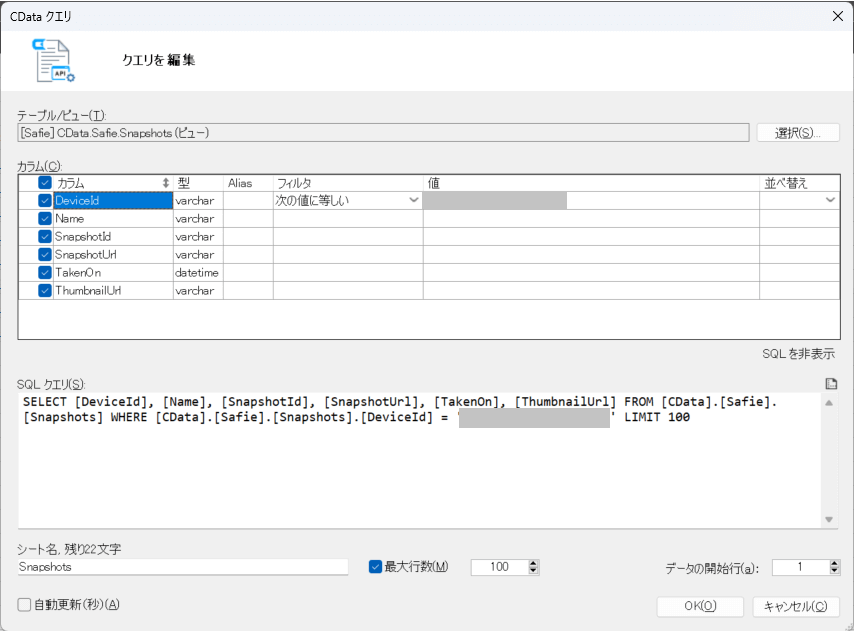
Task: Uncheck the SnapshotId column checkbox
Action: point(45,236)
